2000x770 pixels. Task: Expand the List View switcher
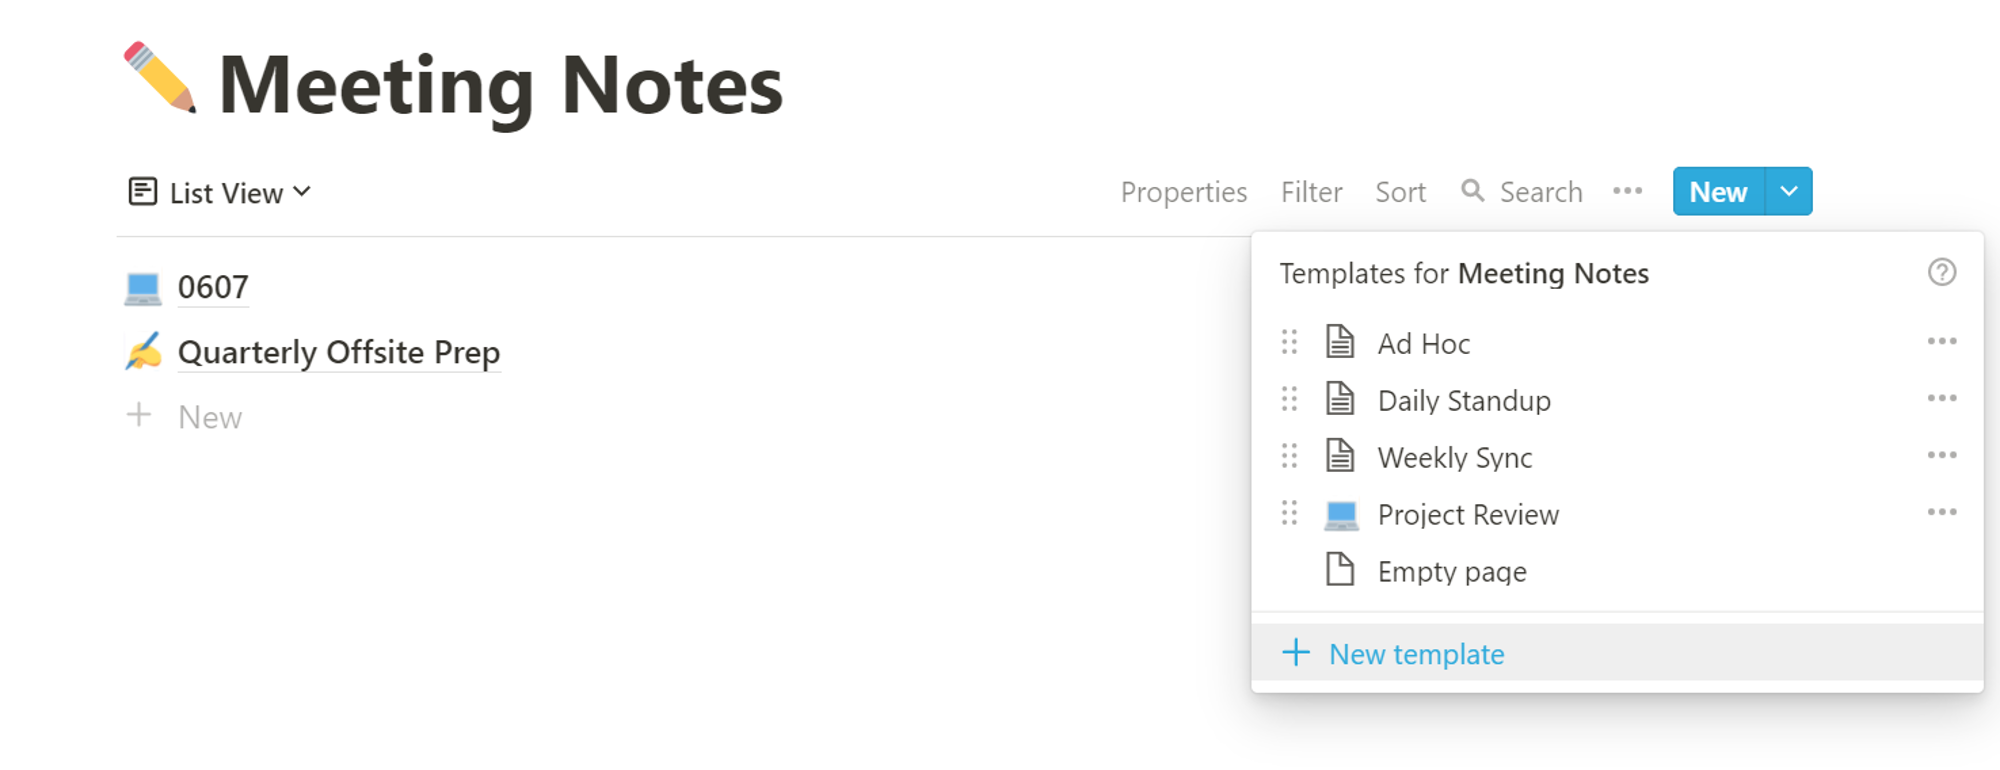click(x=220, y=192)
